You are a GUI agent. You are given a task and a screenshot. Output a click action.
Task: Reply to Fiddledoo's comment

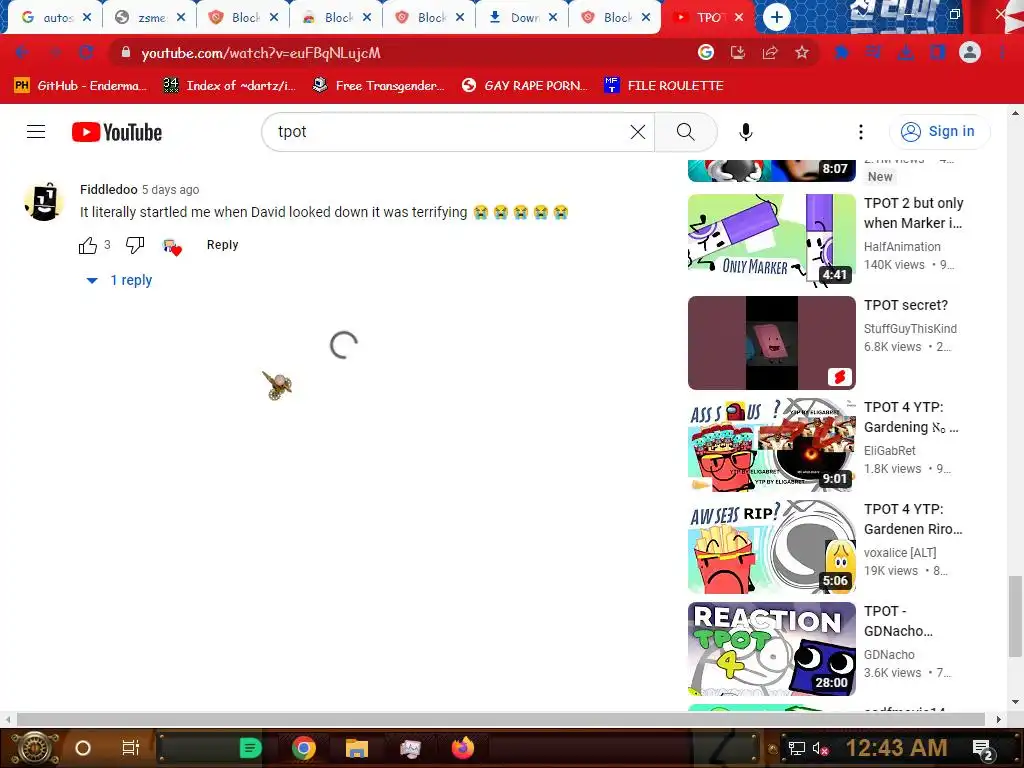tap(223, 245)
